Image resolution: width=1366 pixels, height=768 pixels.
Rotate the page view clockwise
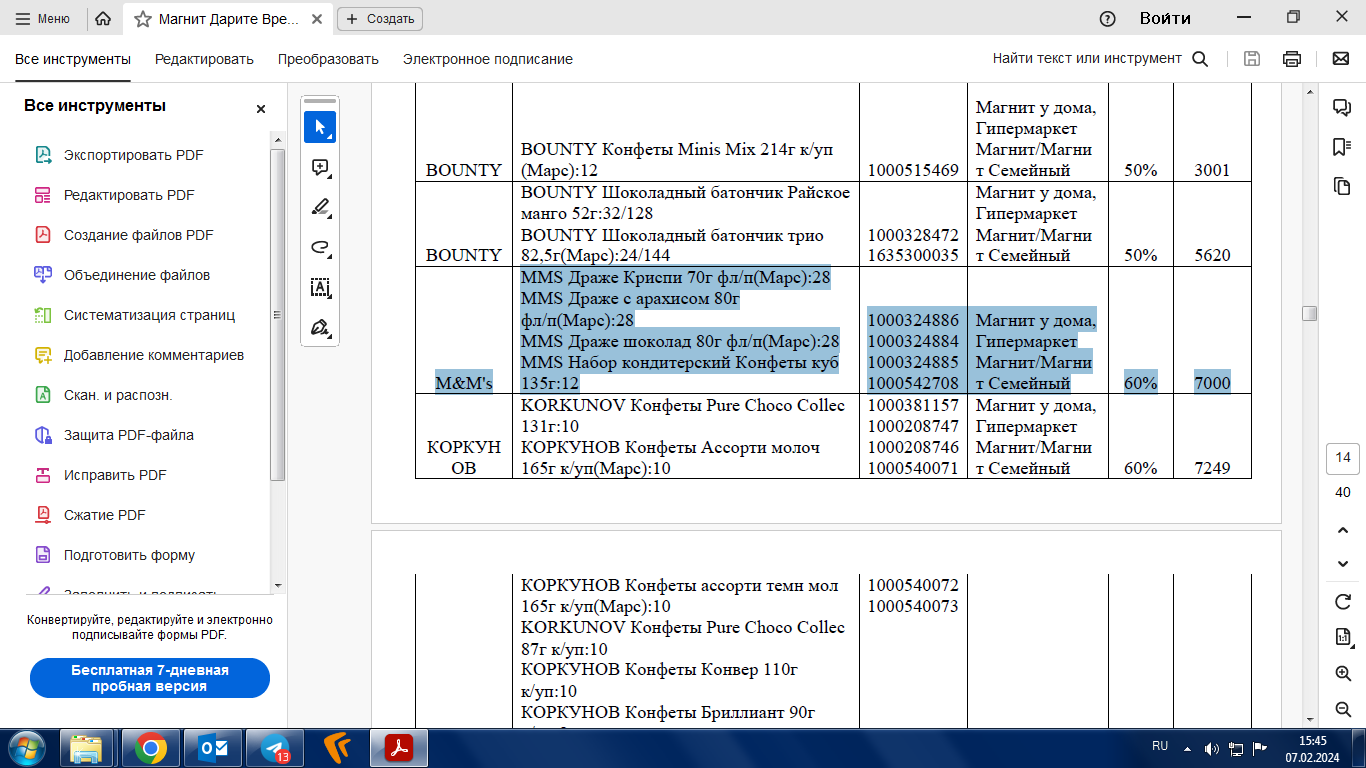tap(1343, 602)
